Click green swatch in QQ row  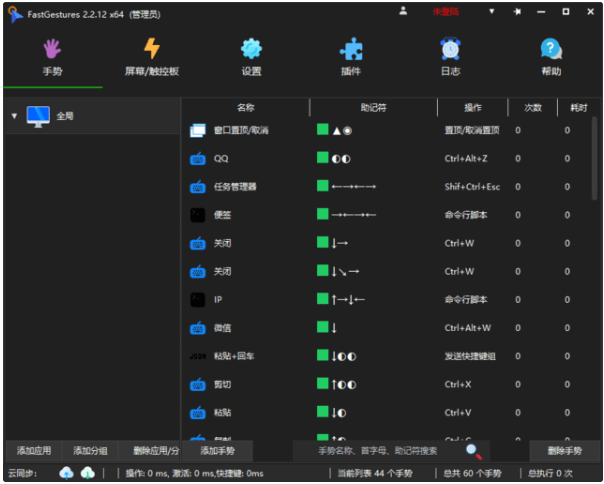coord(322,158)
